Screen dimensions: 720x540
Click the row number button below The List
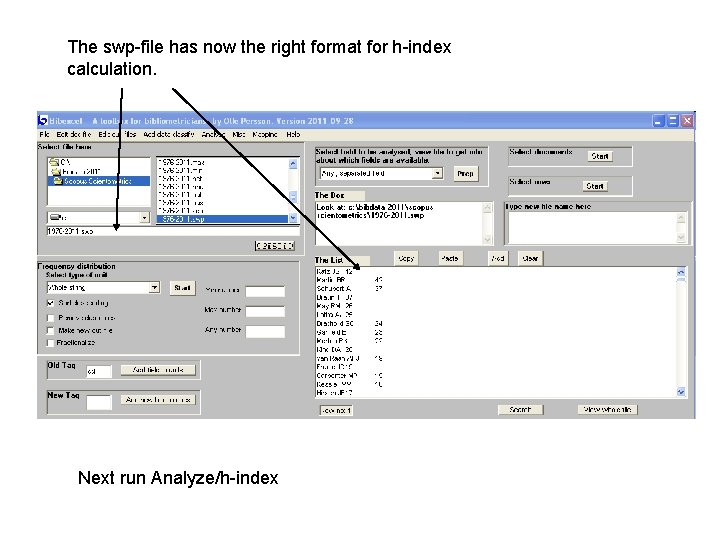(x=336, y=410)
